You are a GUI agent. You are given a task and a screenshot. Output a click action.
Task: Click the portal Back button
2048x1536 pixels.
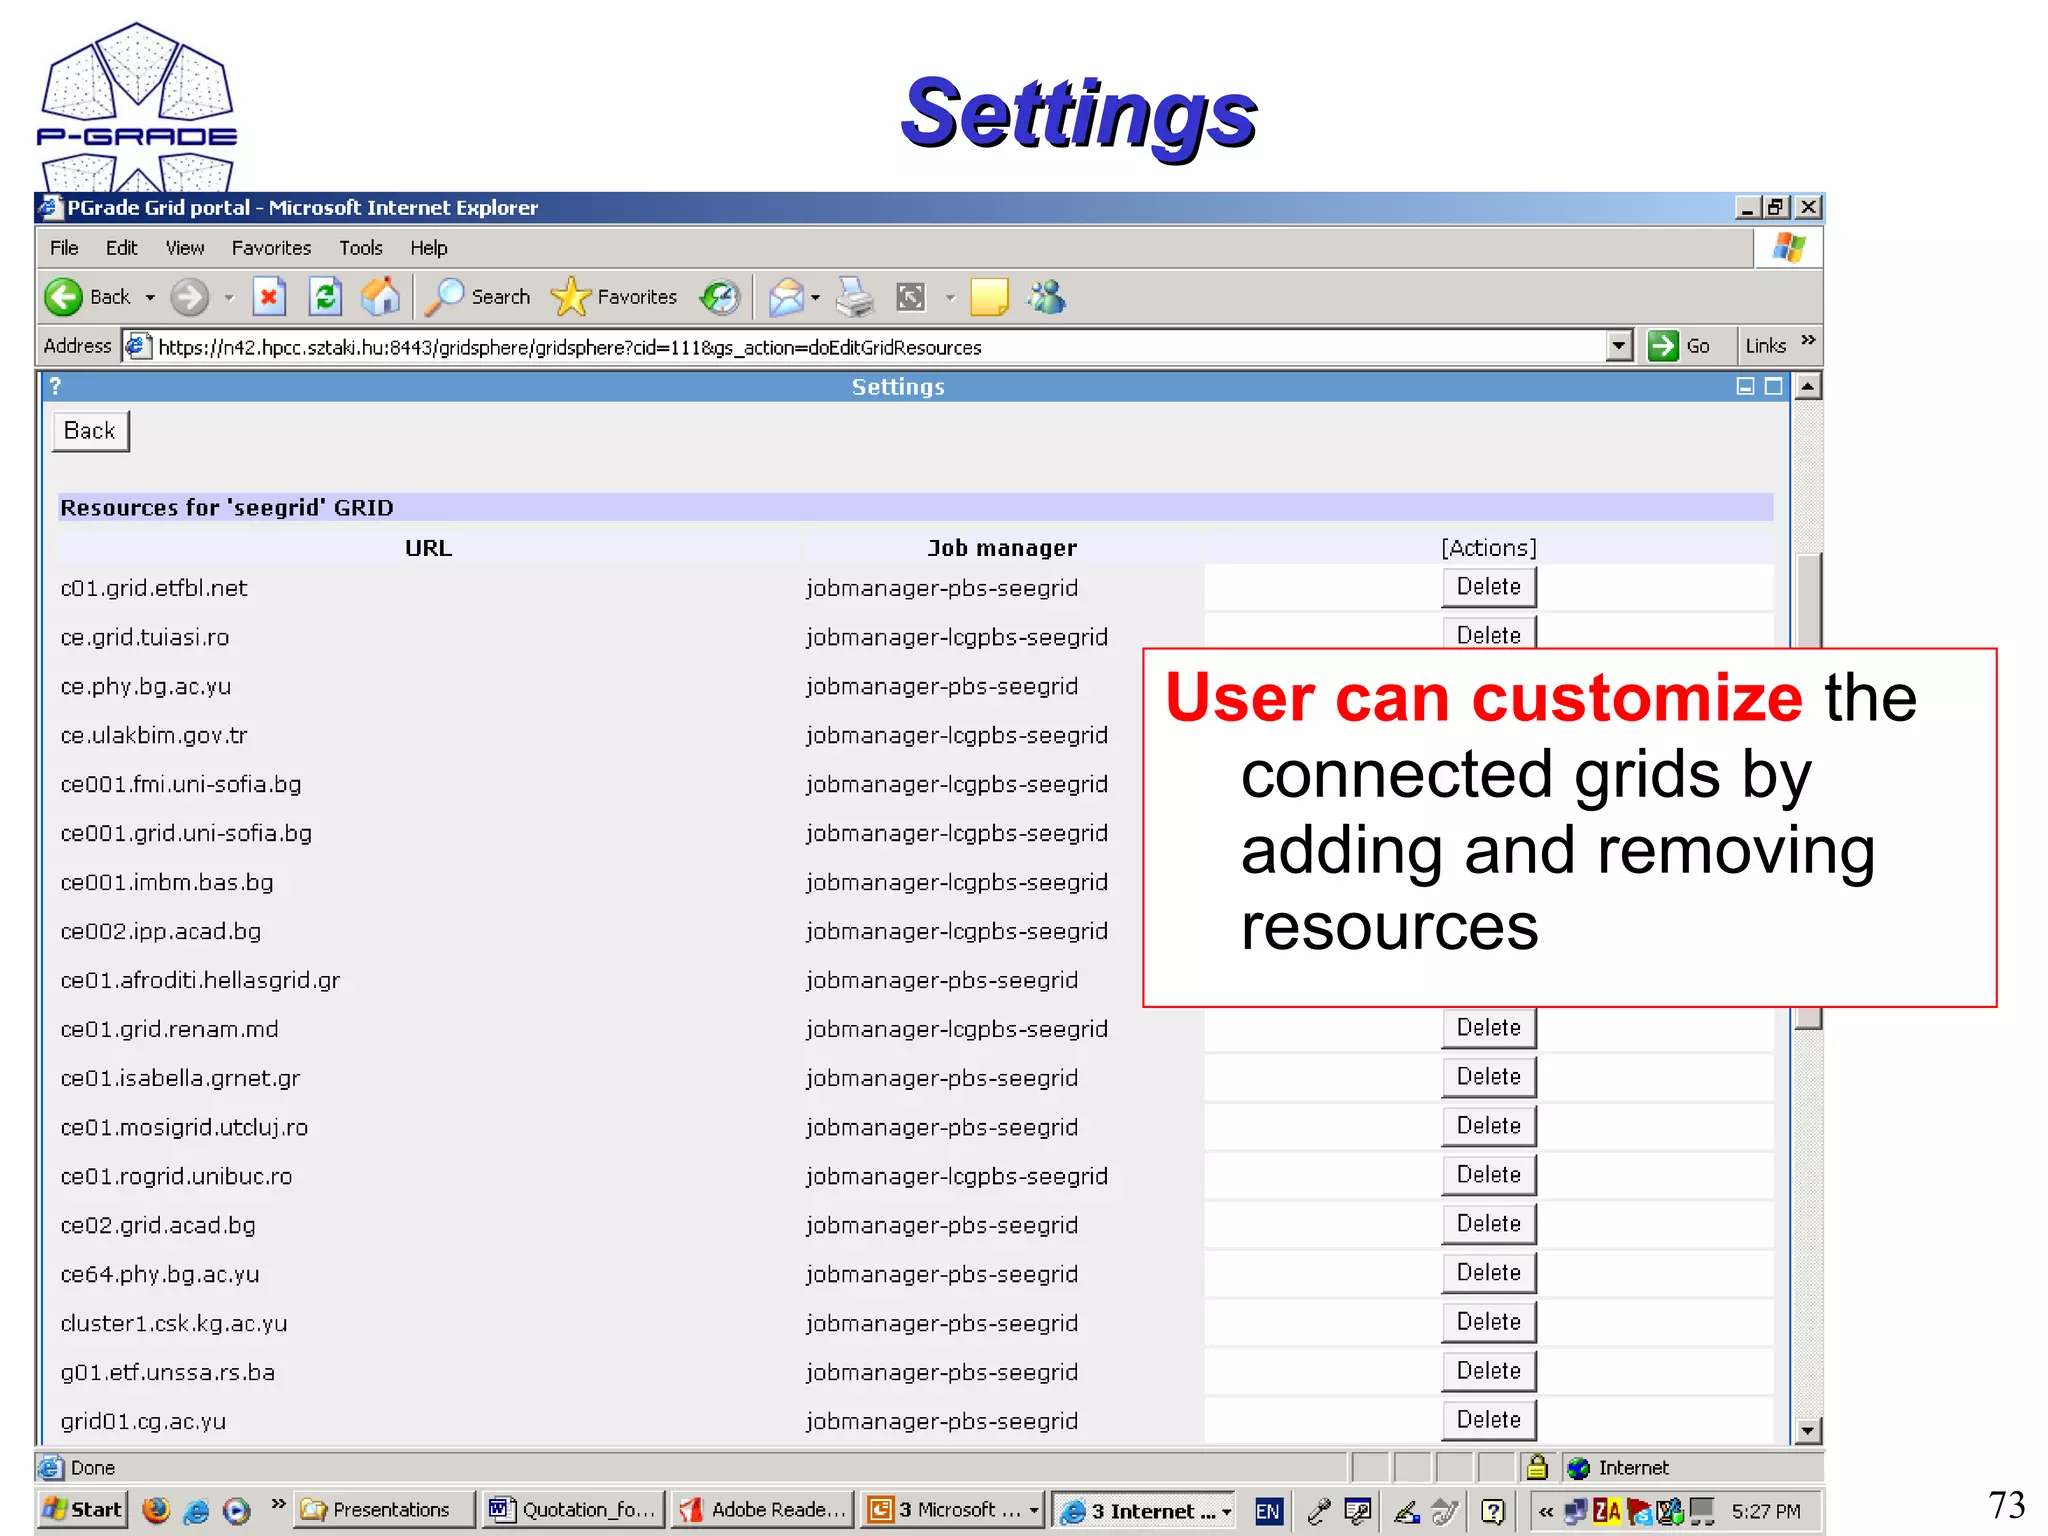click(x=90, y=431)
